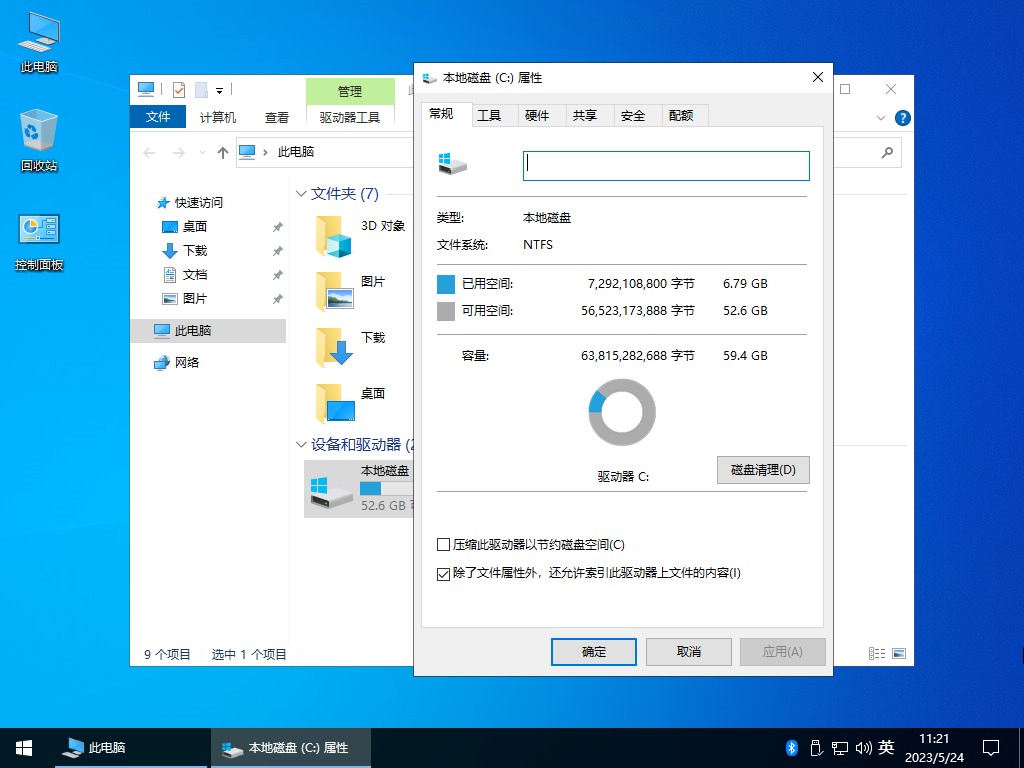Select 图片 in the quick access list
Viewport: 1024px width, 768px height.
click(x=195, y=299)
